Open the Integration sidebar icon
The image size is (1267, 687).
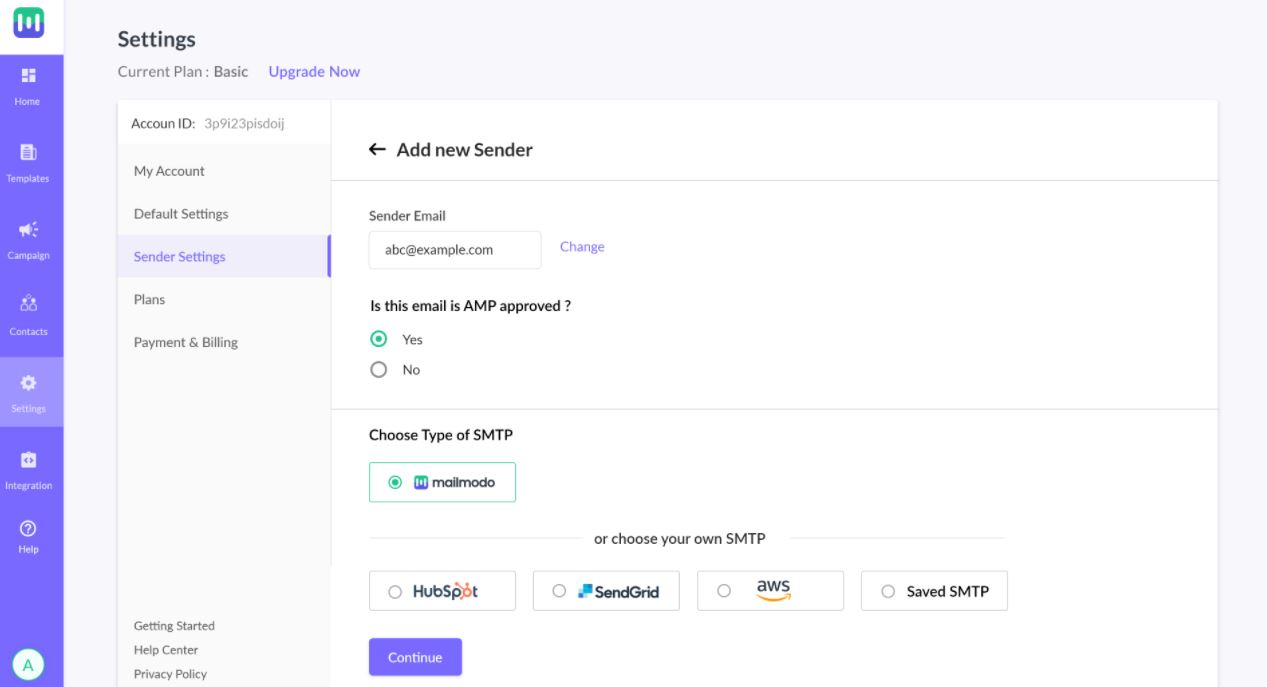point(28,460)
